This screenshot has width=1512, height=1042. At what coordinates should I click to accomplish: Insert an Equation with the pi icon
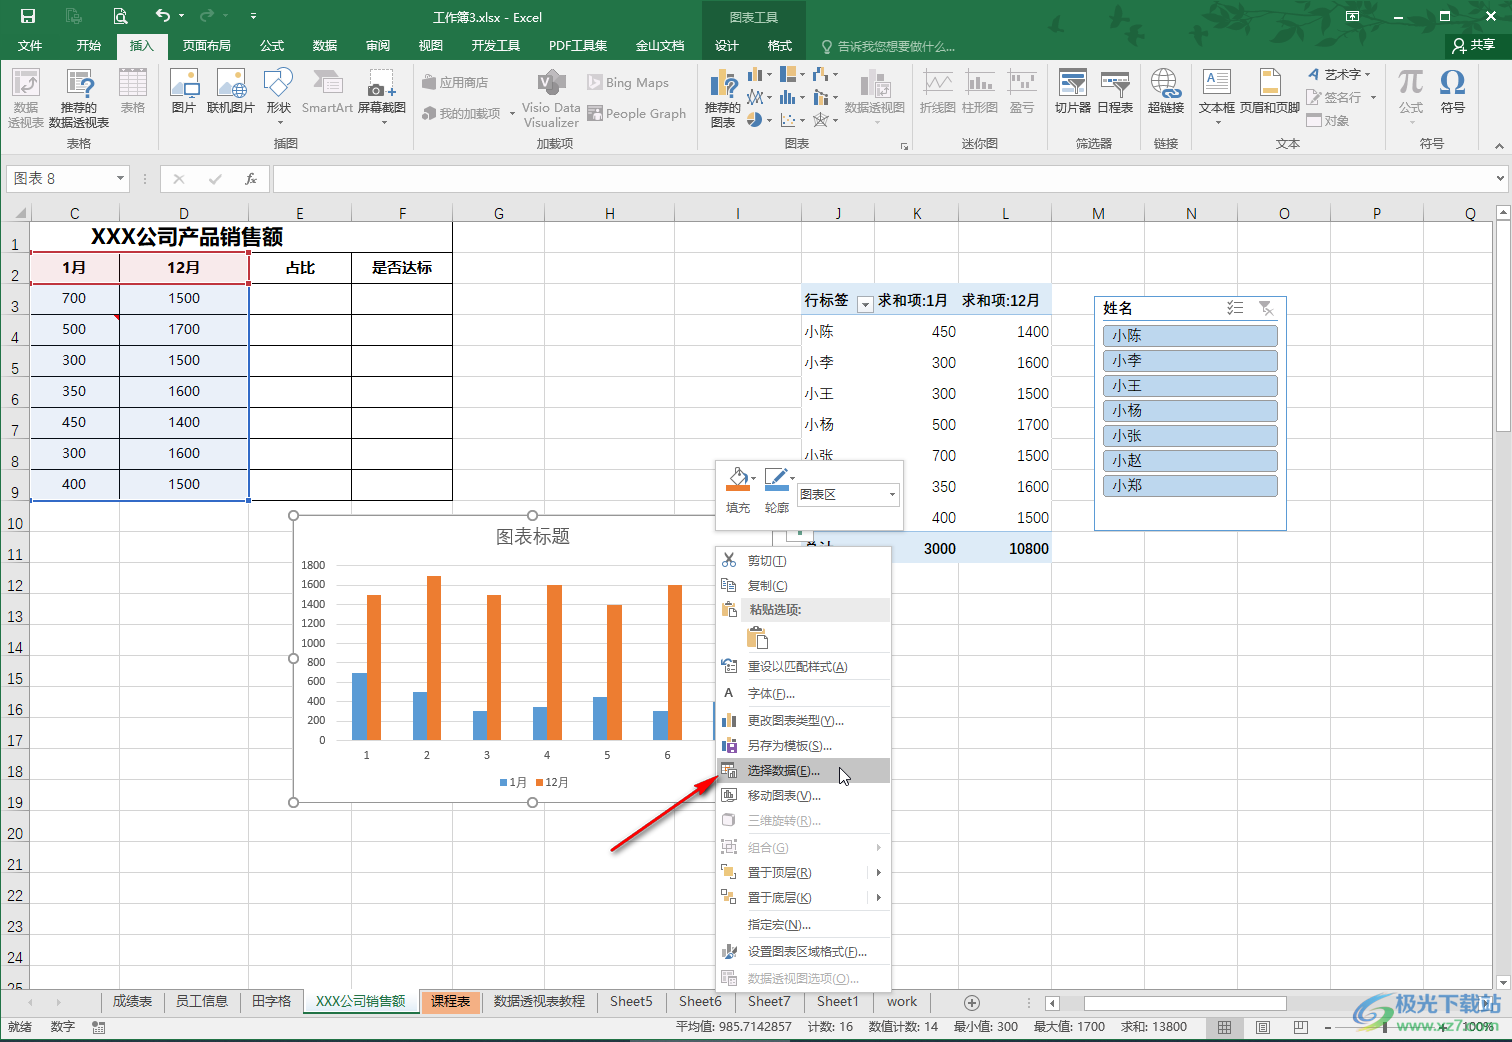coord(1411,96)
